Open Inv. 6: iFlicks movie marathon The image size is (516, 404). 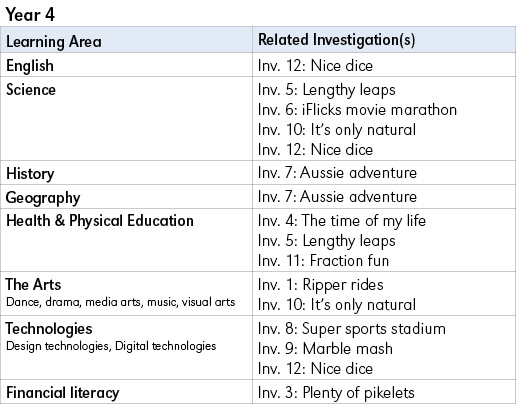pos(357,110)
